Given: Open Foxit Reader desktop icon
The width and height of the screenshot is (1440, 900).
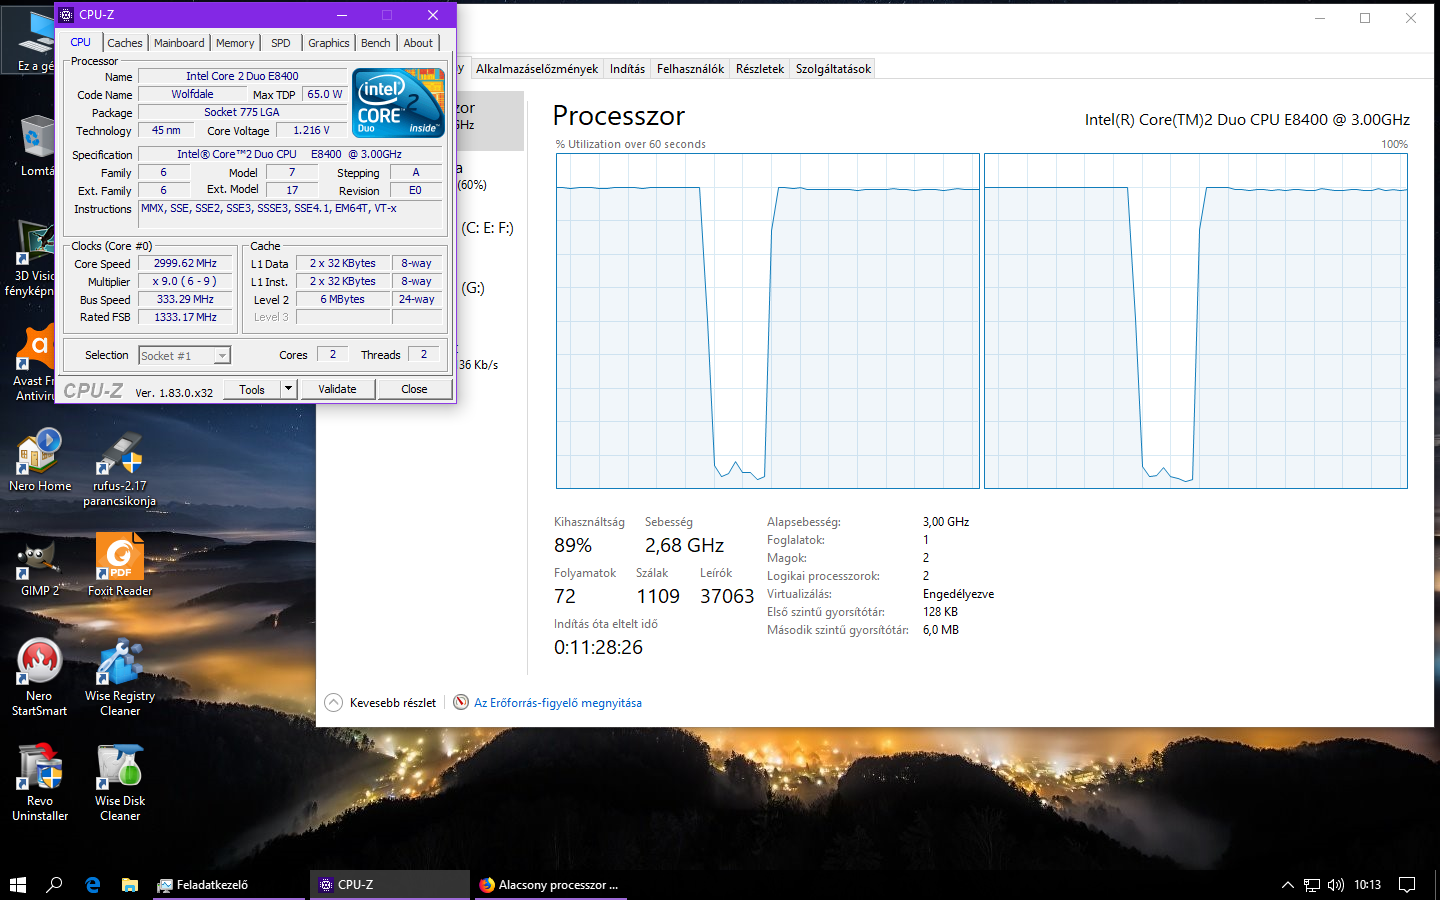Looking at the screenshot, I should (120, 566).
